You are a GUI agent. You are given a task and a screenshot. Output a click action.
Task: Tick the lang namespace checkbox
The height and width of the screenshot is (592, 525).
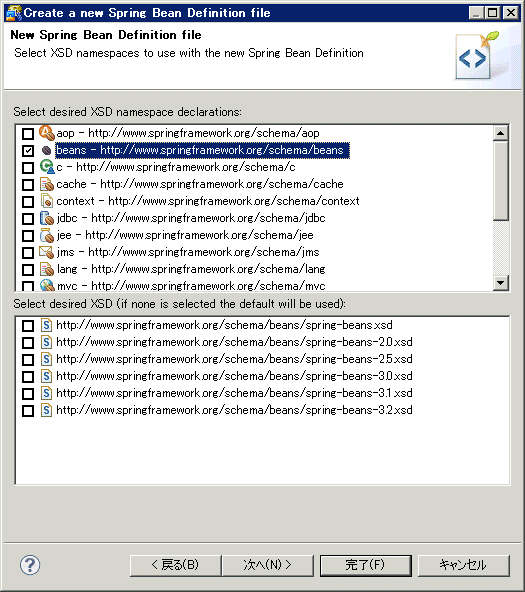[28, 270]
